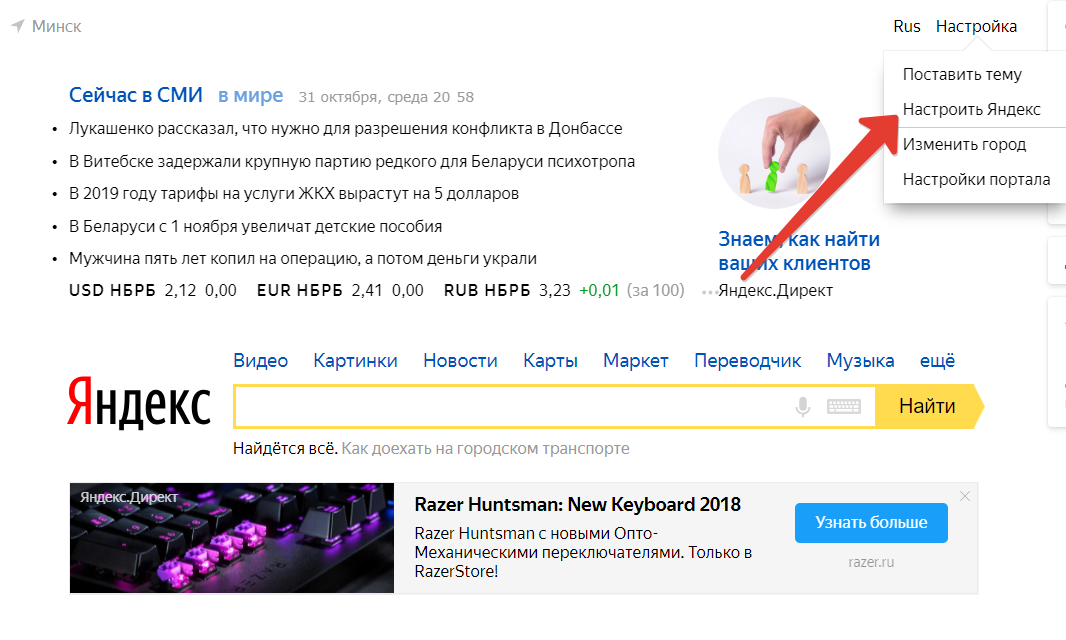Go to Новости service link
Screen dimensions: 1066x640
pyautogui.click(x=460, y=360)
